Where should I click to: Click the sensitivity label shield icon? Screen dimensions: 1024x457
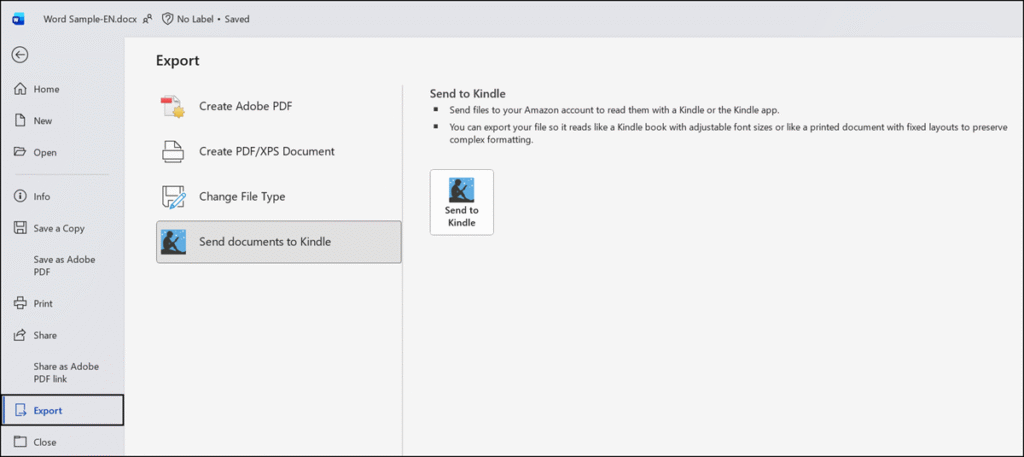[x=167, y=19]
